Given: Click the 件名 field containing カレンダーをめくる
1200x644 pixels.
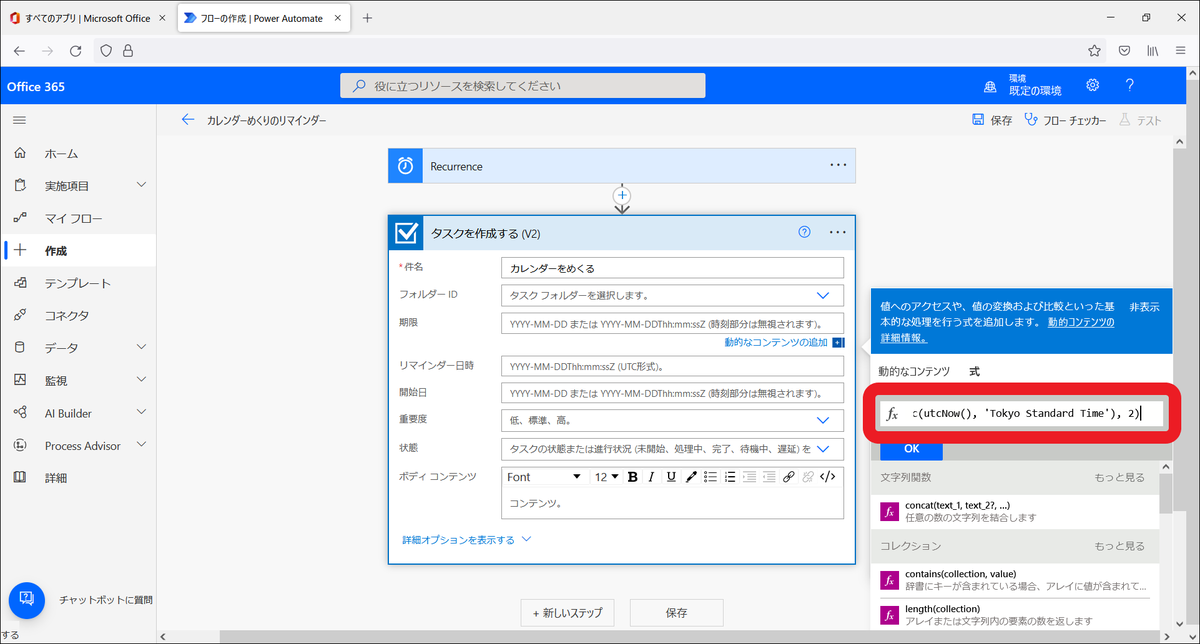Looking at the screenshot, I should point(671,267).
